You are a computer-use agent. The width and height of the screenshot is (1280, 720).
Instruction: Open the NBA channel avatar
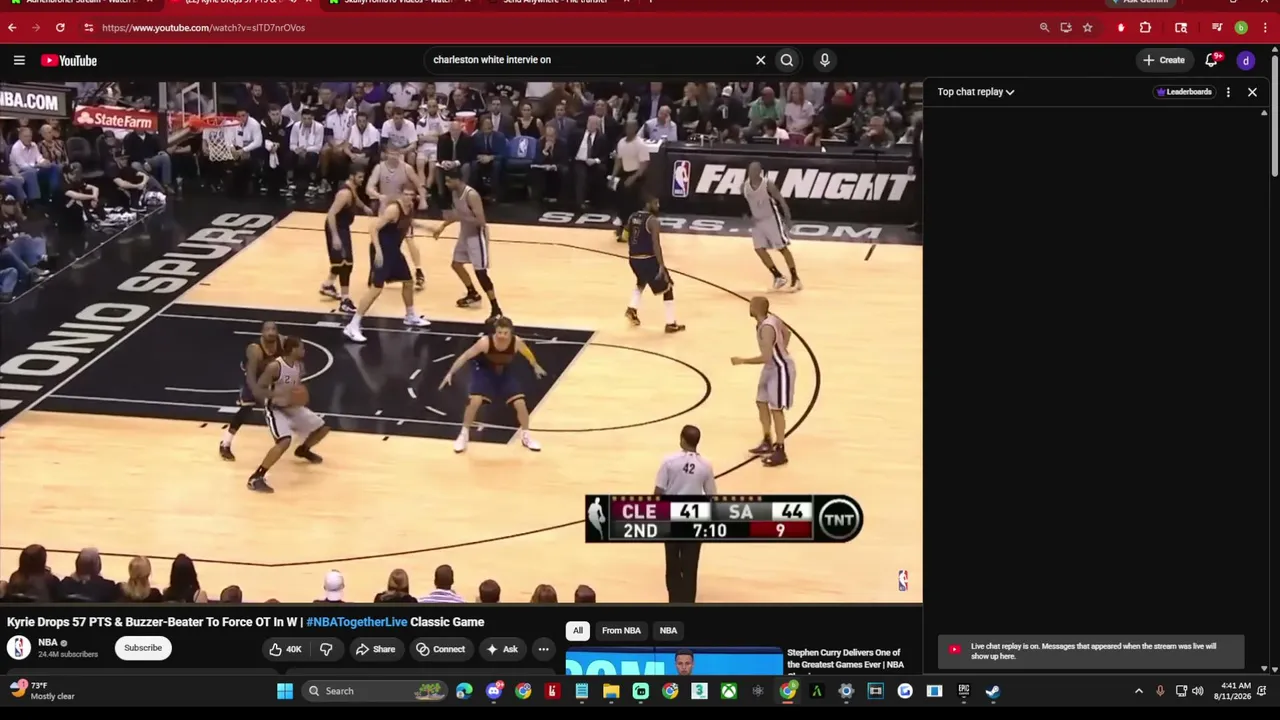click(19, 648)
